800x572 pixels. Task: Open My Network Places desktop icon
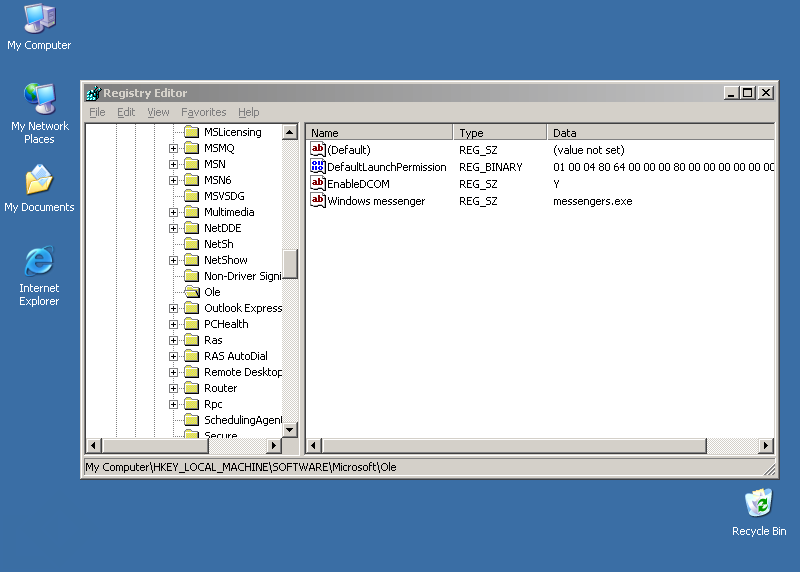(x=39, y=113)
